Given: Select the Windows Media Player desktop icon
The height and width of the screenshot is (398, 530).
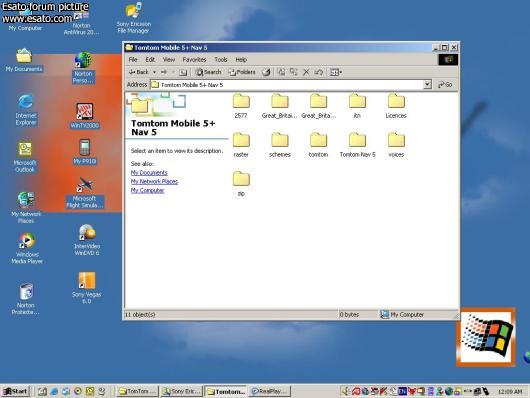Looking at the screenshot, I should coord(27,248).
